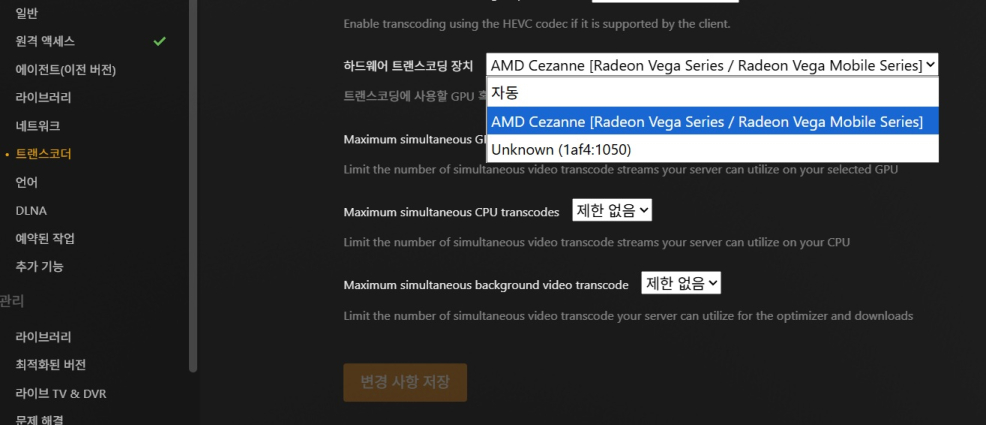
Task: Collapse the 하드웨어 트랜스코딩 장치 dropdown
Action: [x=712, y=65]
